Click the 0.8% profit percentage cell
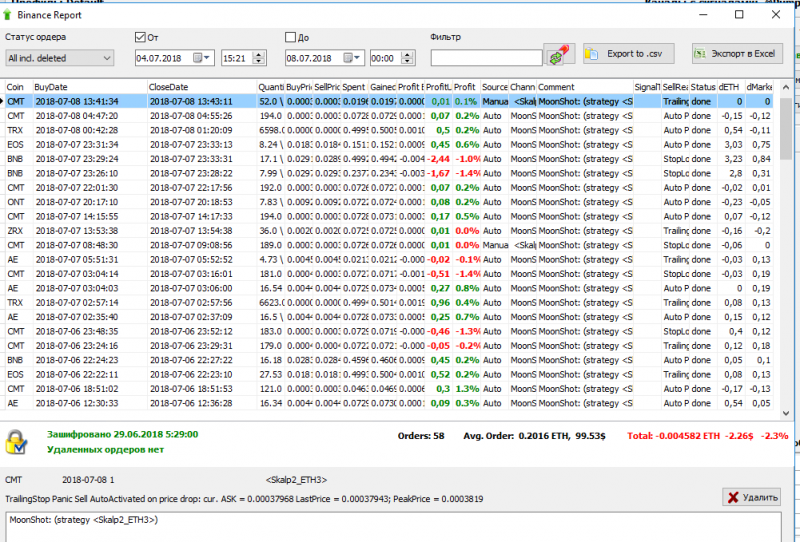This screenshot has width=800, height=542. click(x=467, y=288)
